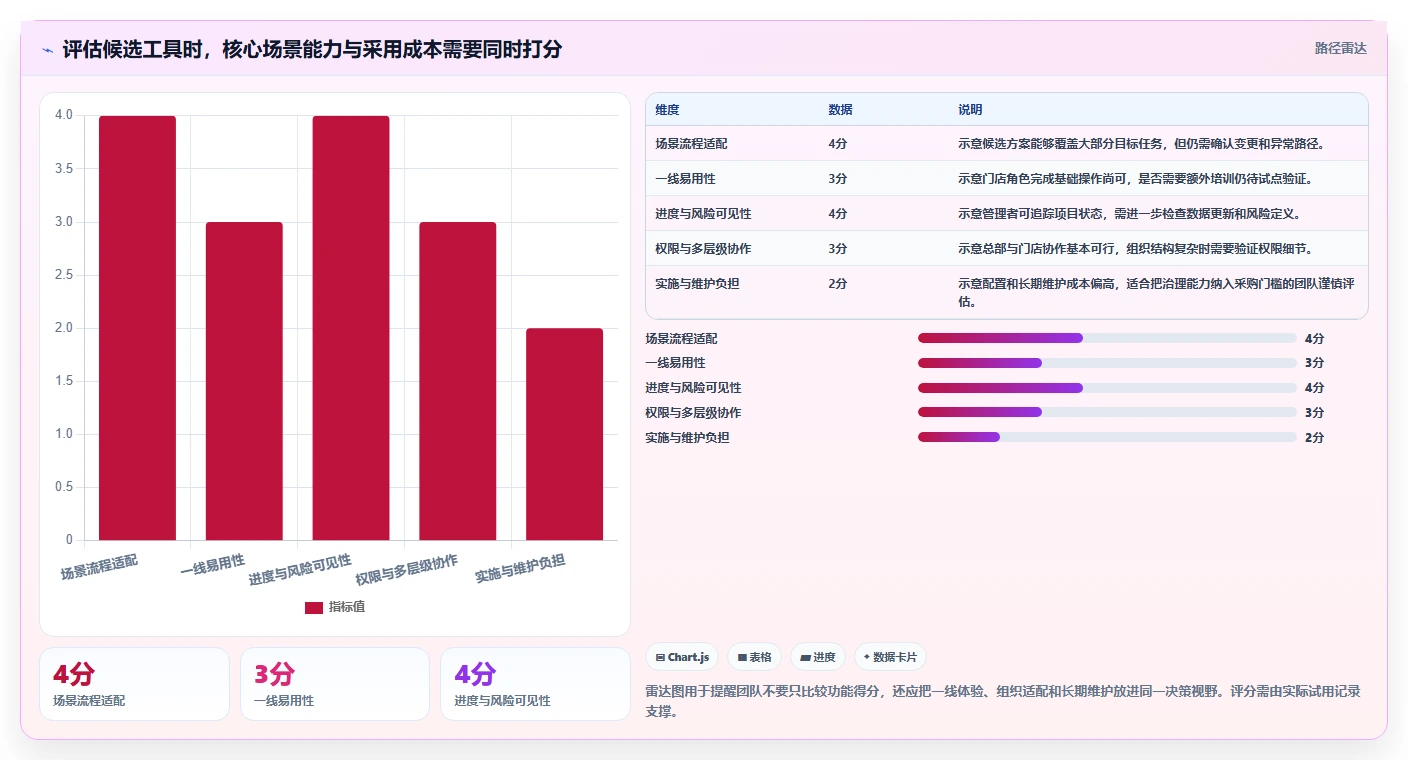The height and width of the screenshot is (760, 1408).
Task: Click the 2.5 y-axis label
Action: (64, 274)
